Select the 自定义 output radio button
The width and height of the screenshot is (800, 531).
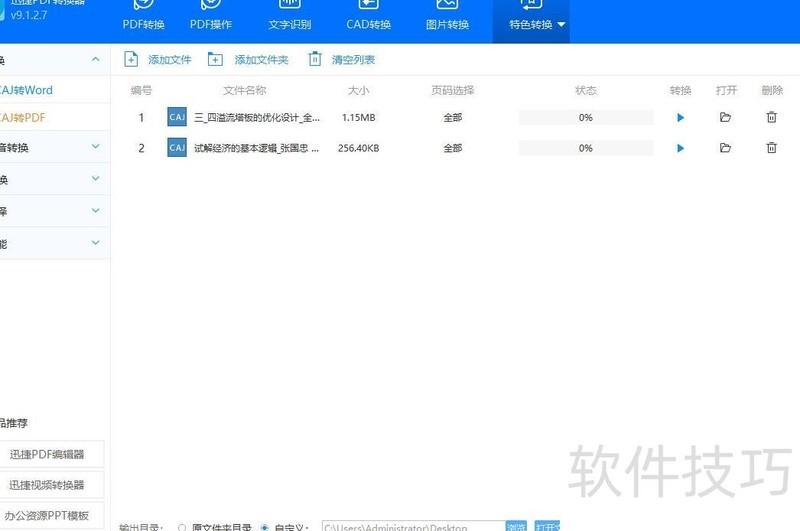[264, 527]
